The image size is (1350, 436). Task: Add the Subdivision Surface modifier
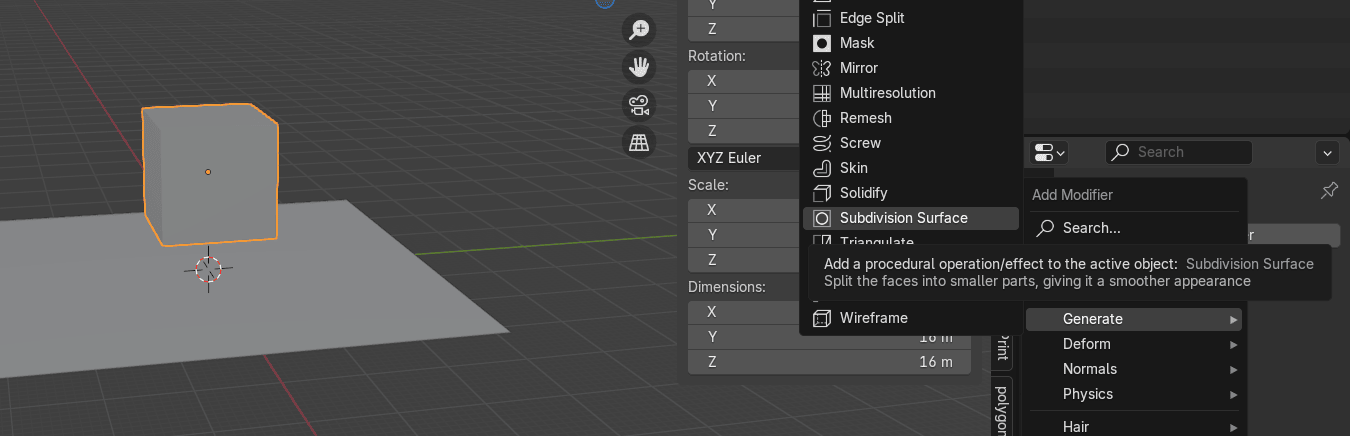(903, 218)
